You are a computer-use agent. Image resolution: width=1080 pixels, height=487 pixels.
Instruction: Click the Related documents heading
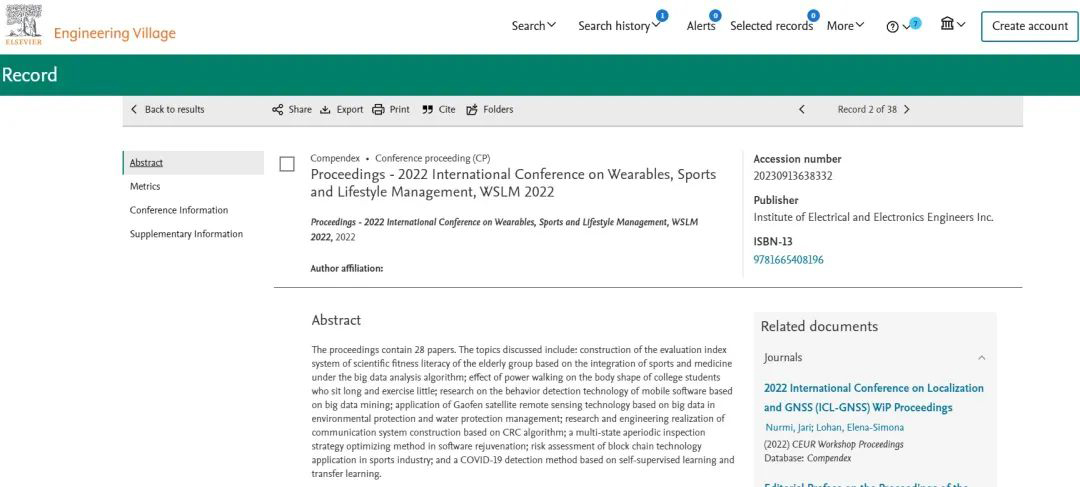point(819,327)
